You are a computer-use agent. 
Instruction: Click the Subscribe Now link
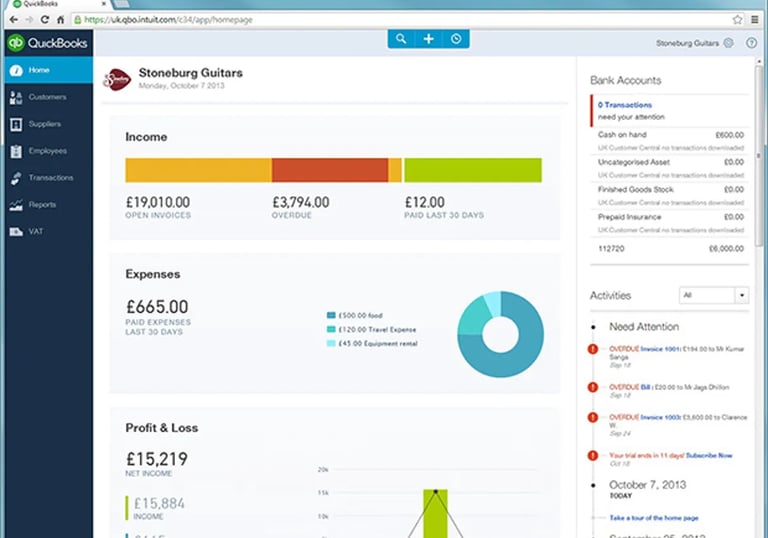pos(709,456)
